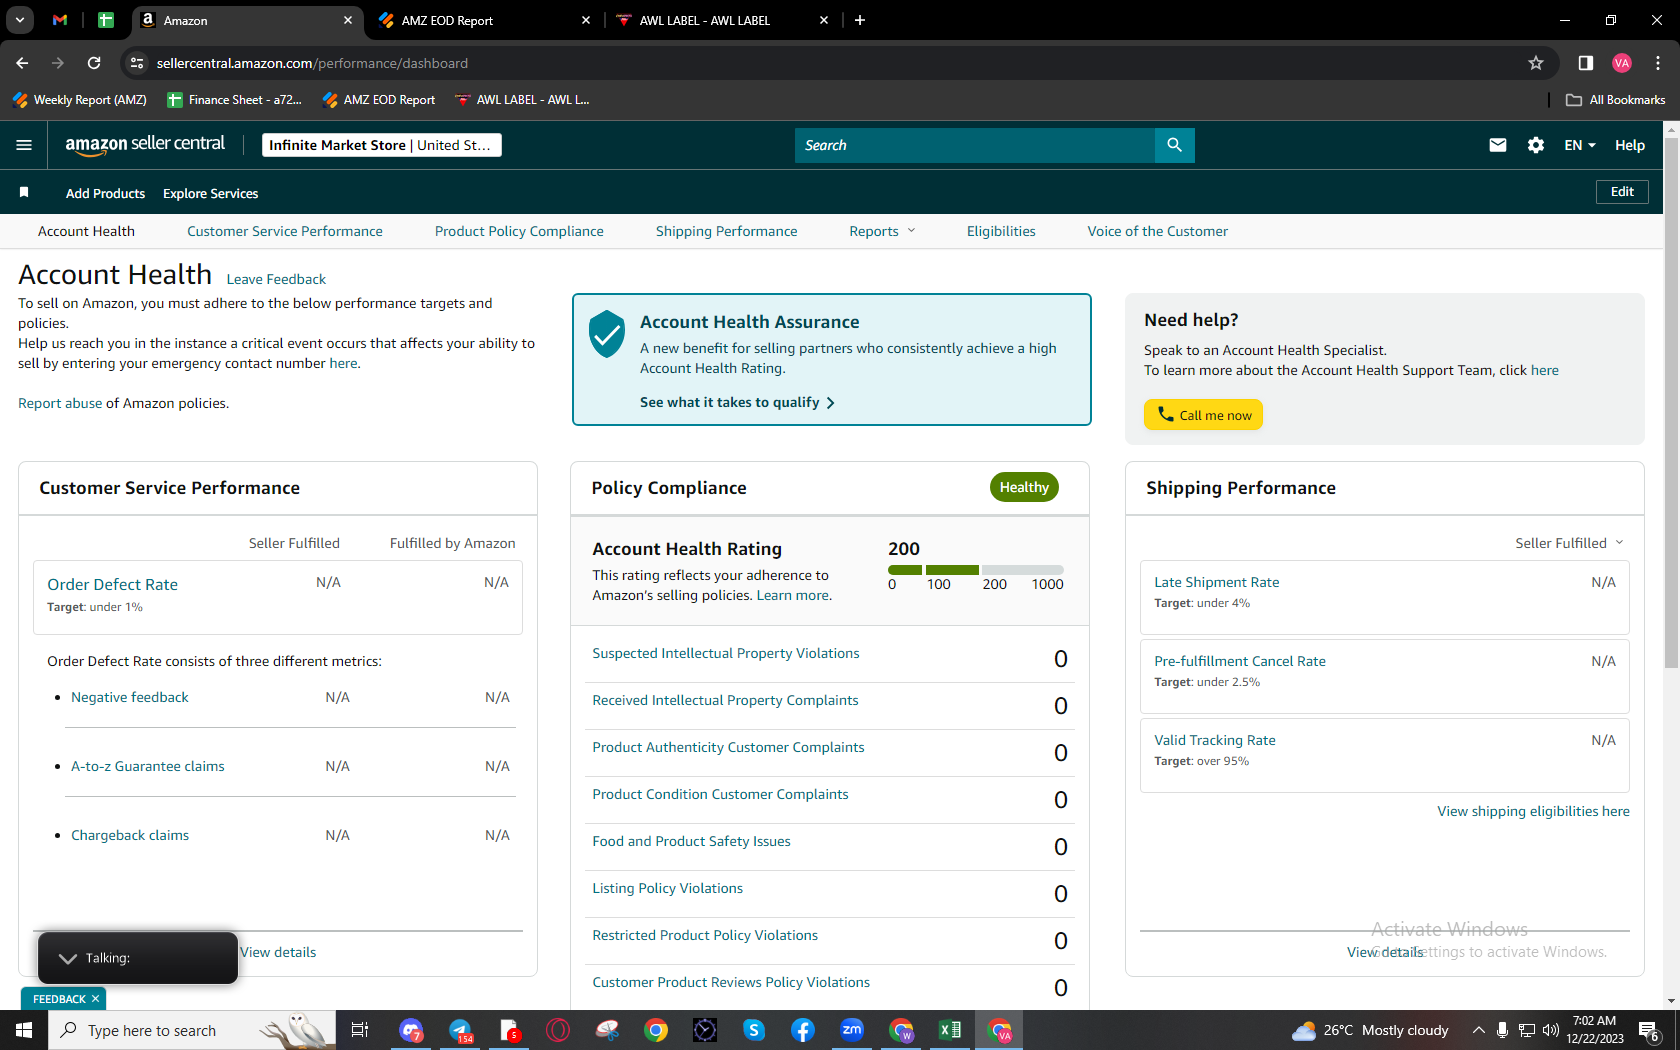Open the Weekly Report (AMZ) bookmark
The height and width of the screenshot is (1050, 1680).
coord(80,100)
